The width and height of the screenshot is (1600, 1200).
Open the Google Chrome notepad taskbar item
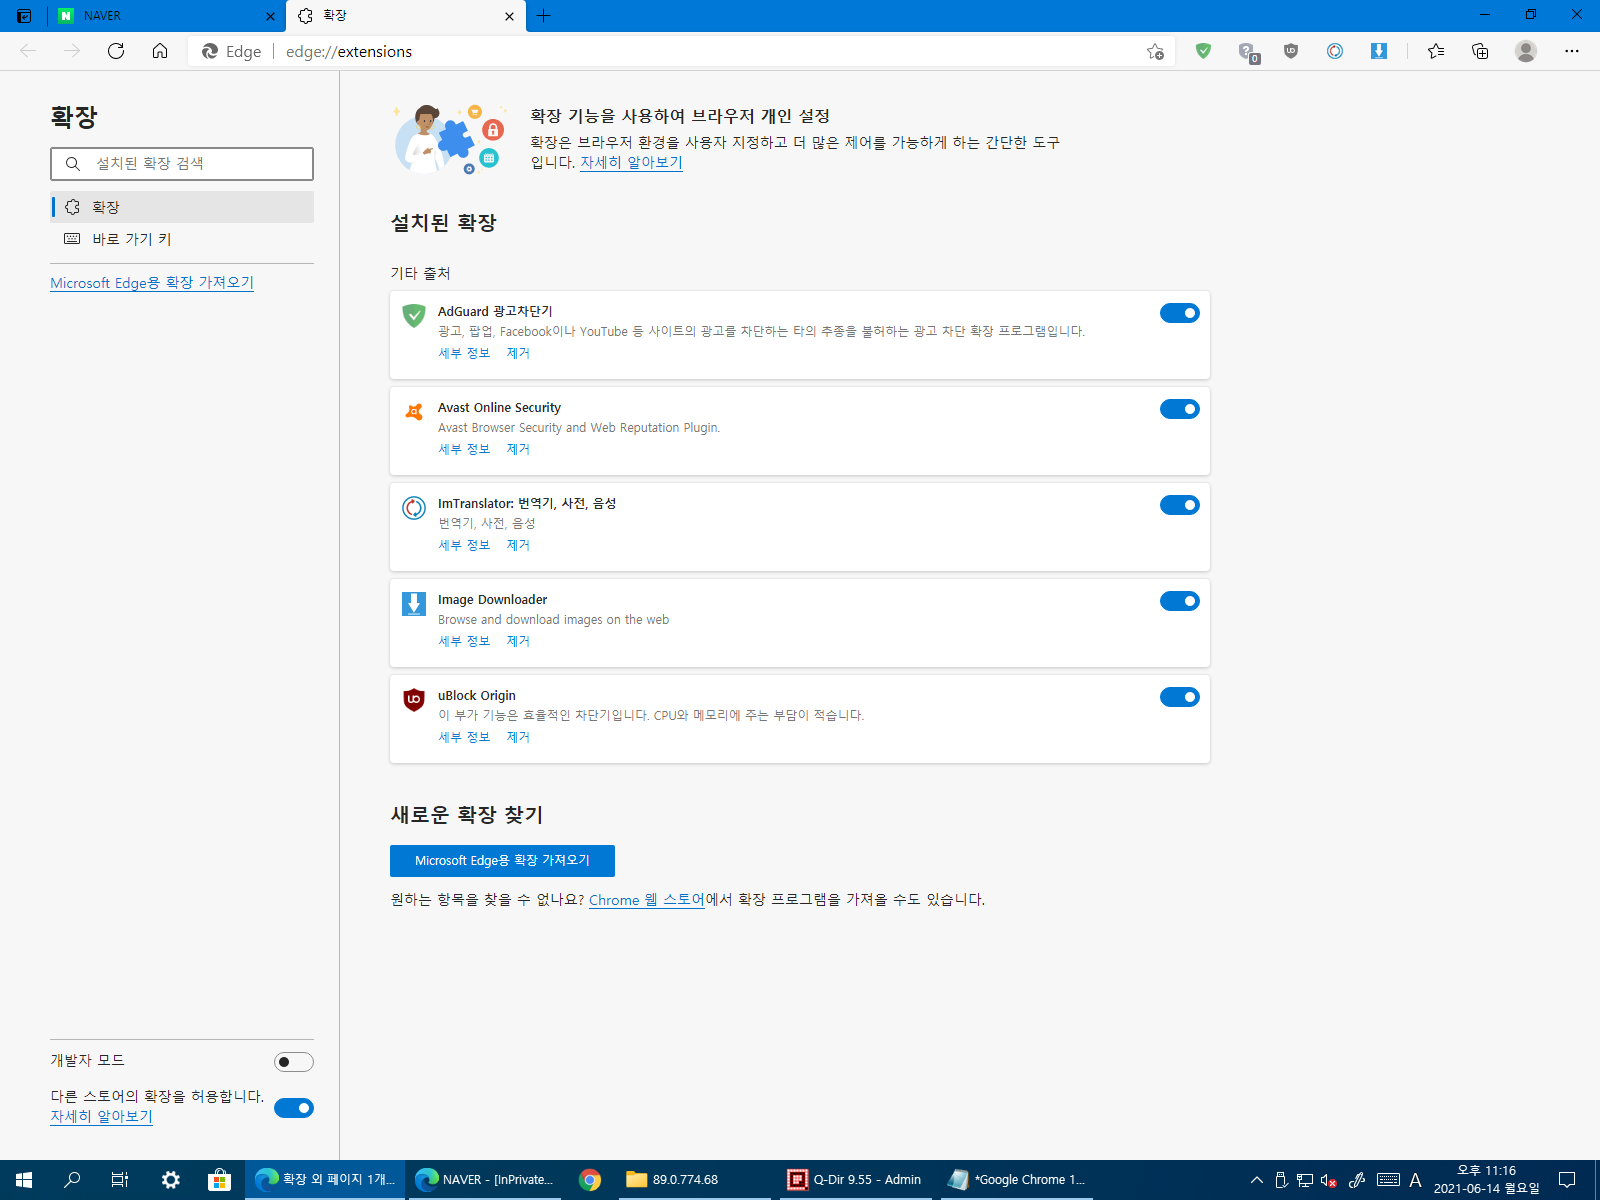(x=1016, y=1180)
